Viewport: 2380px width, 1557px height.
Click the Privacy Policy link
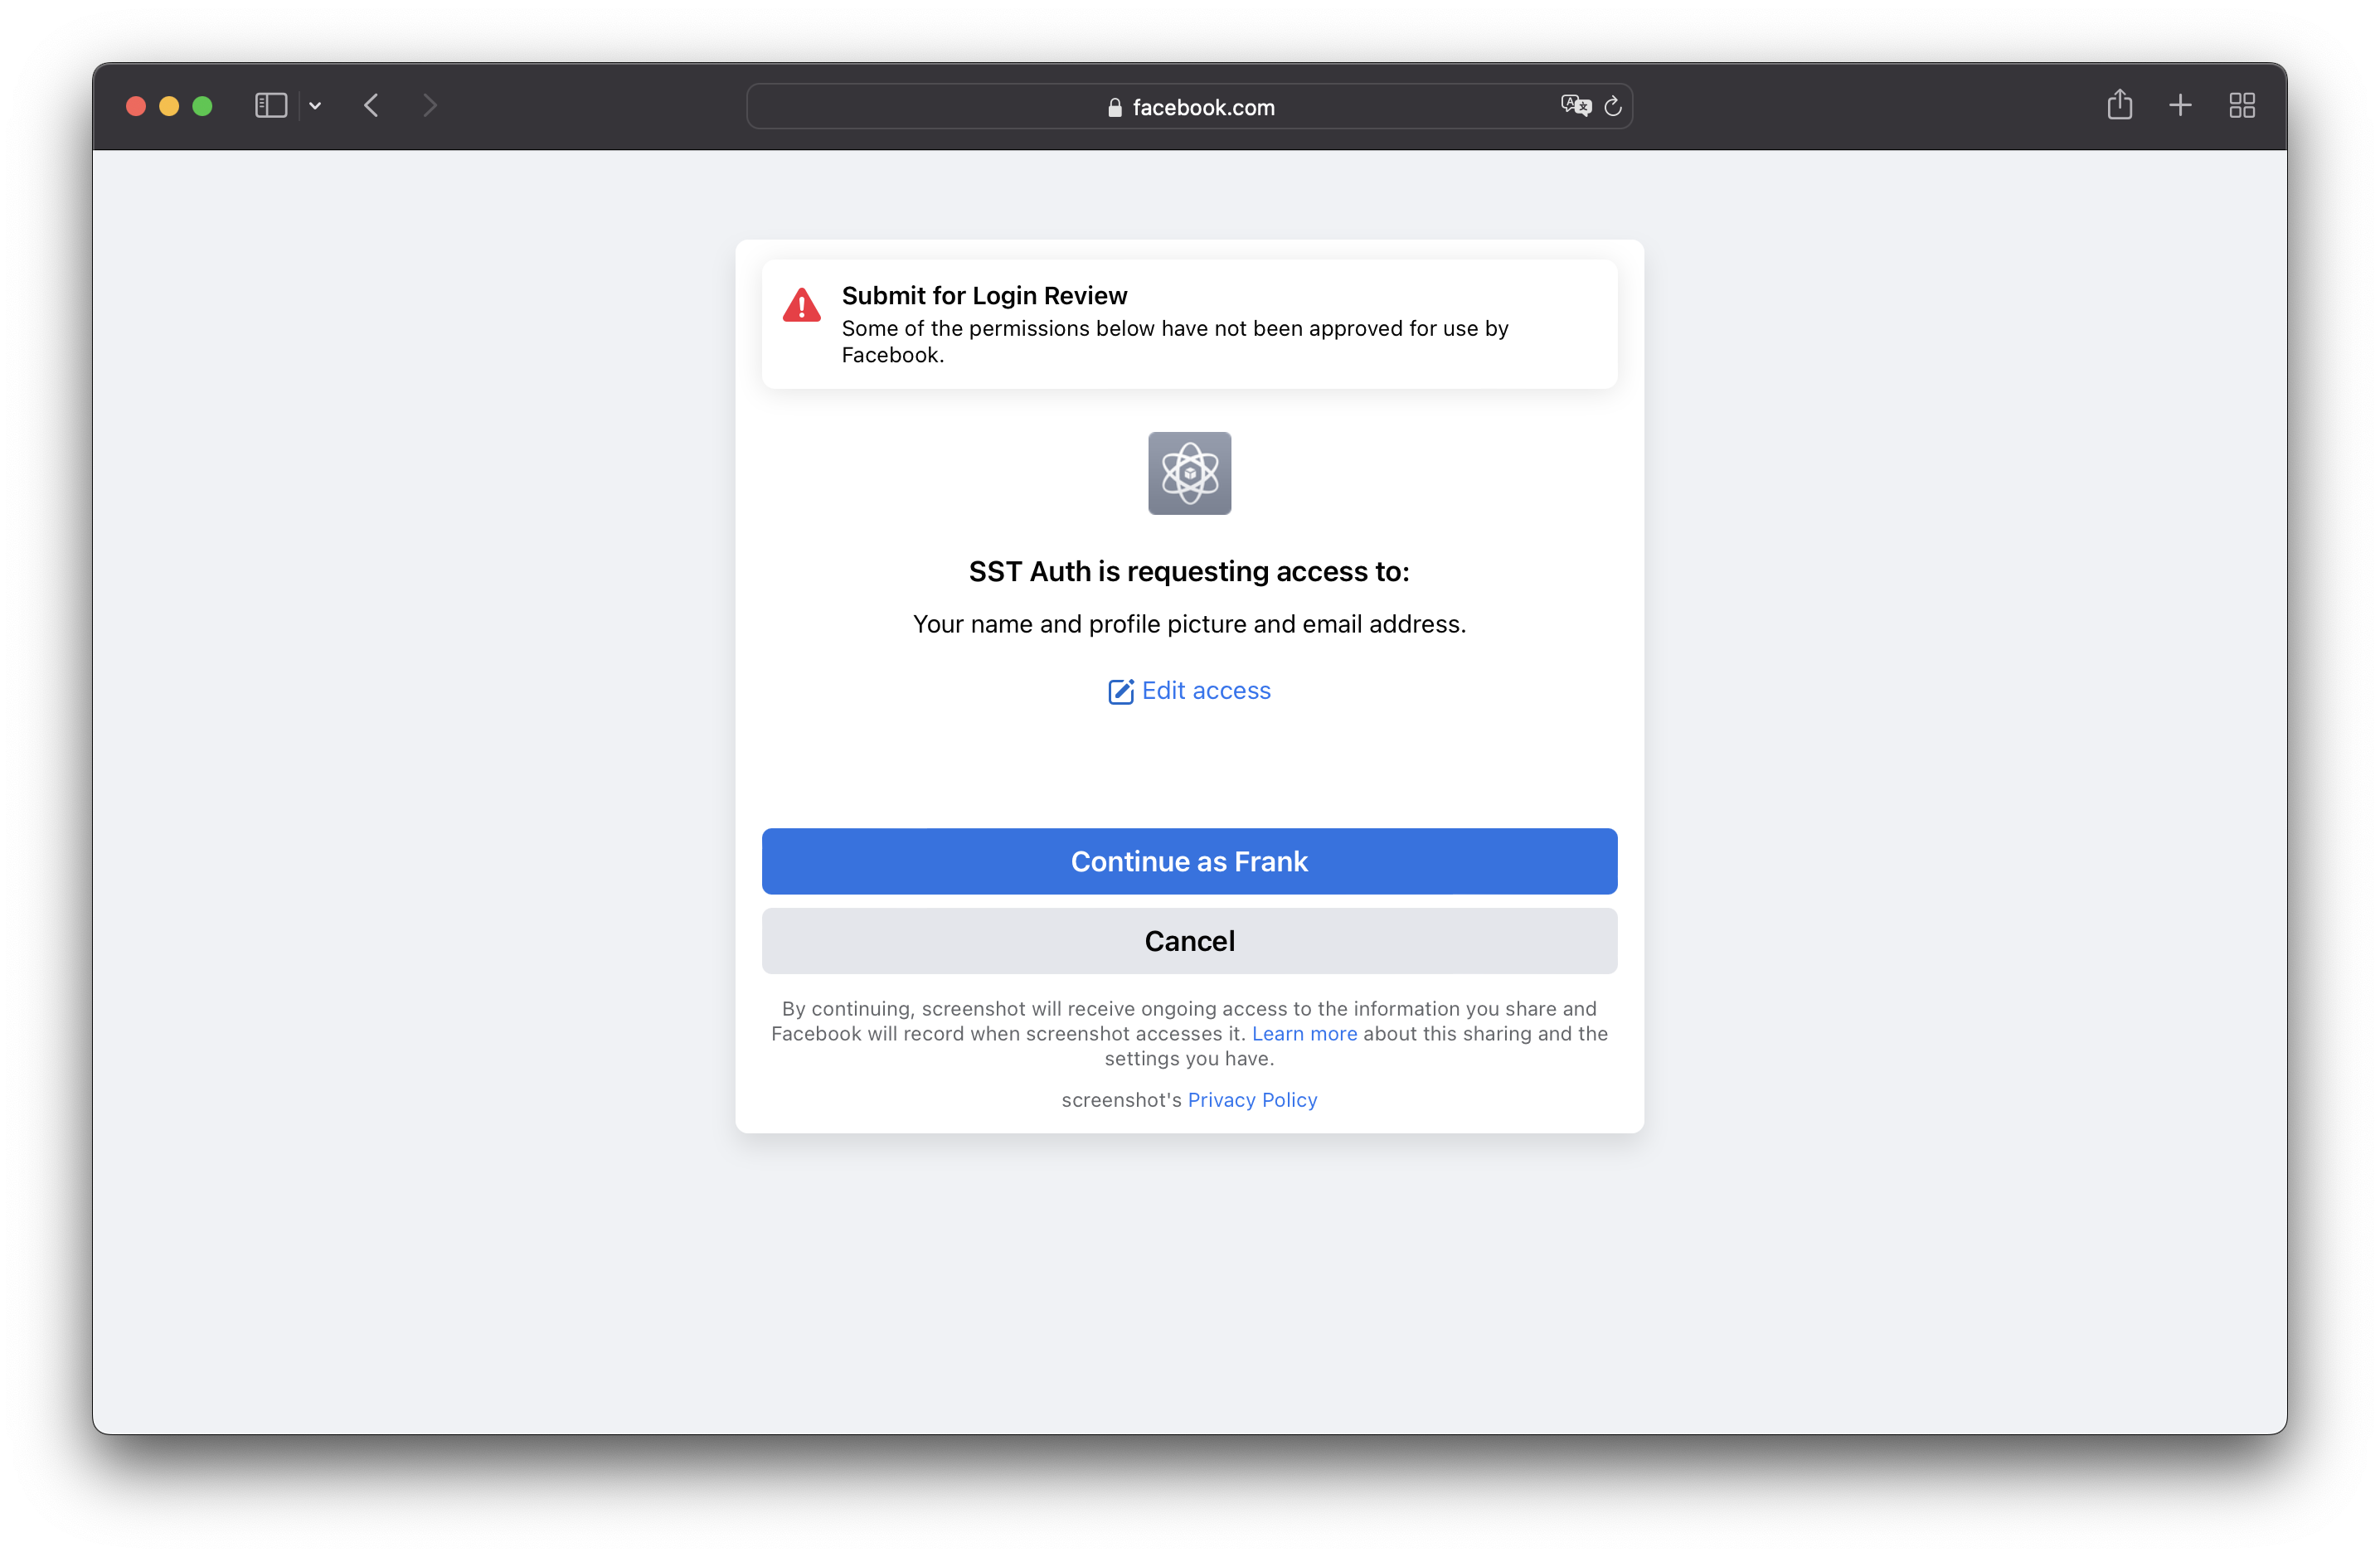coord(1252,1099)
